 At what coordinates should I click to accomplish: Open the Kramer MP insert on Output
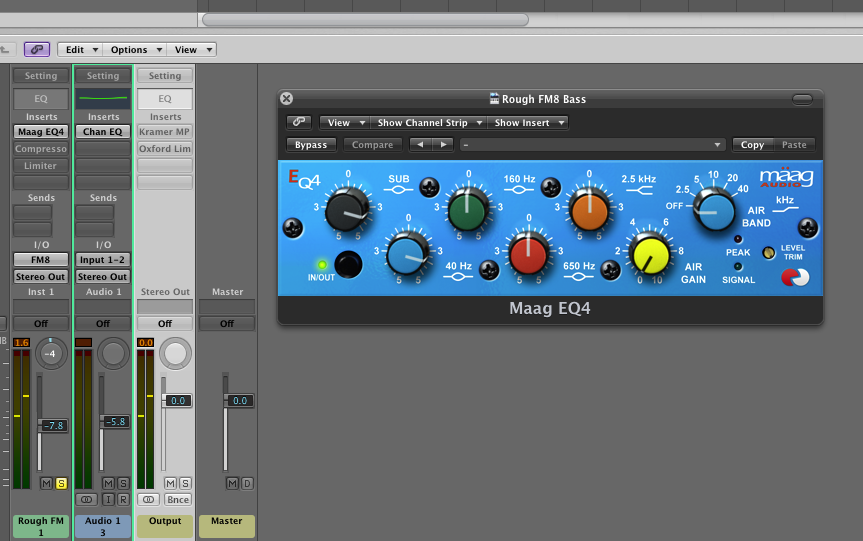pos(165,132)
